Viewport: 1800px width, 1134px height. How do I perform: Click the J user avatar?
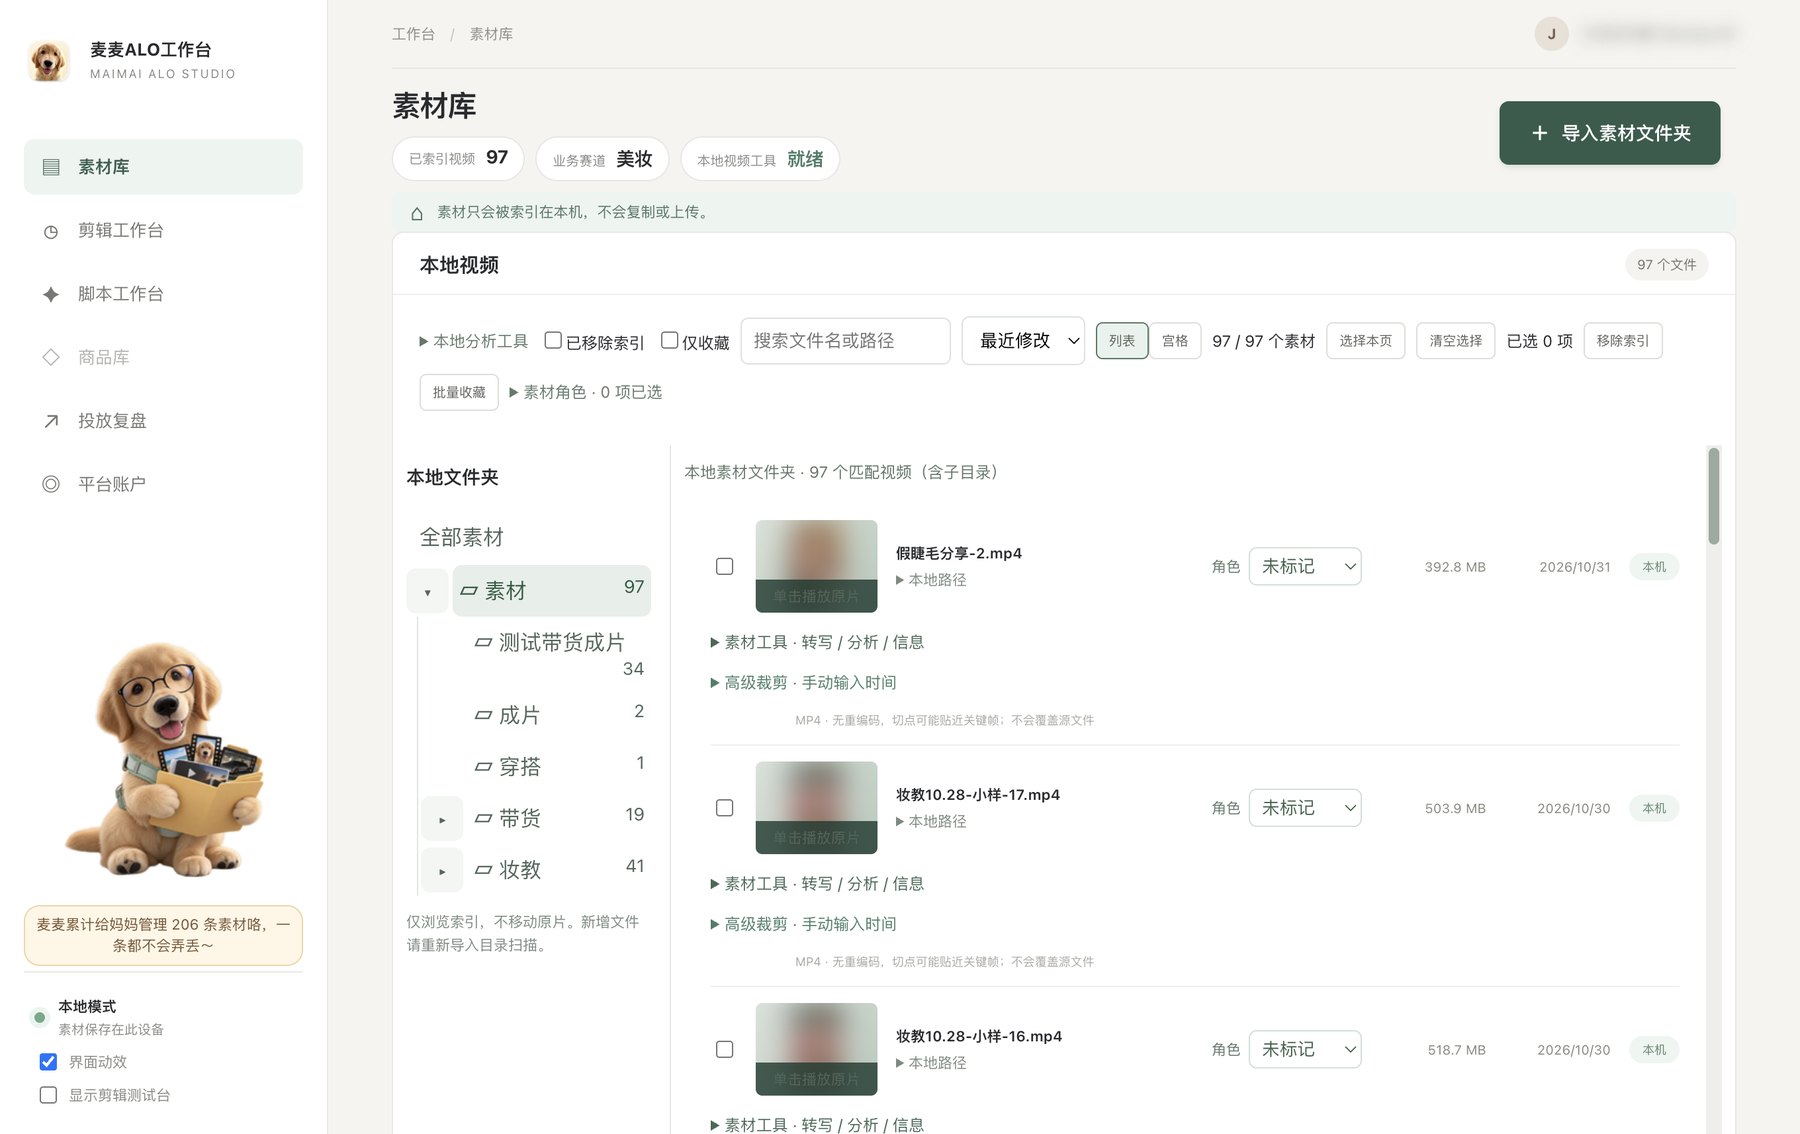[x=1551, y=34]
